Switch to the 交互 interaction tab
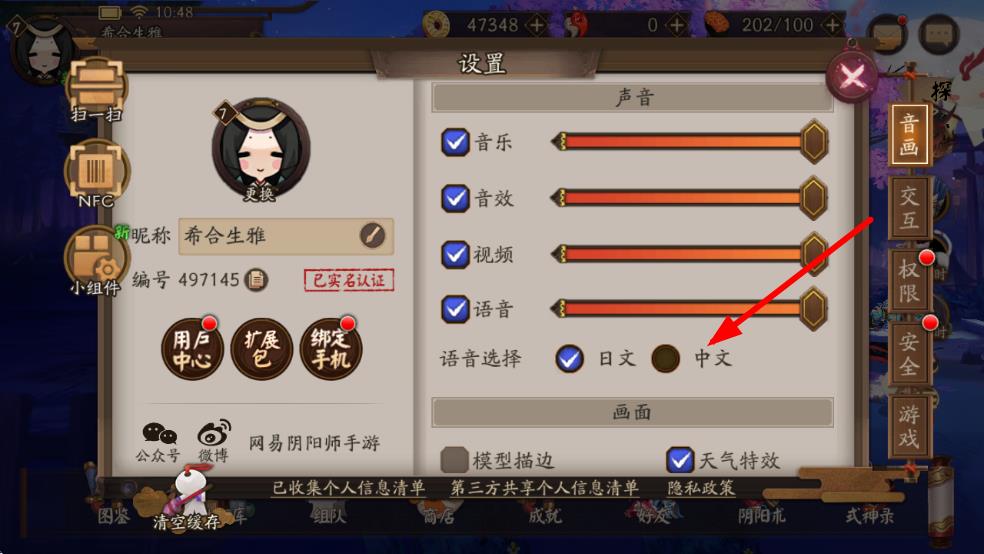 909,207
